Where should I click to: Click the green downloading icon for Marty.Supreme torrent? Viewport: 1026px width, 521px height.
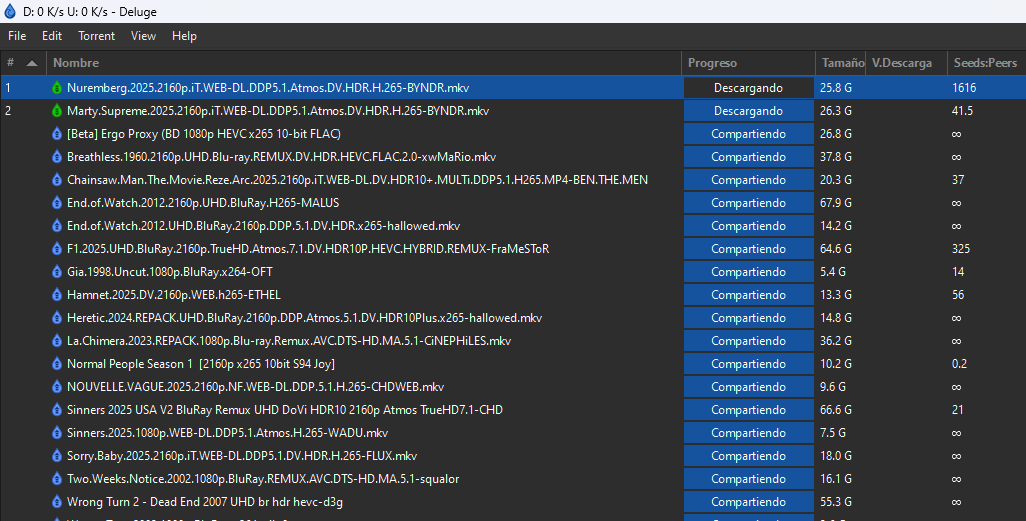click(57, 111)
